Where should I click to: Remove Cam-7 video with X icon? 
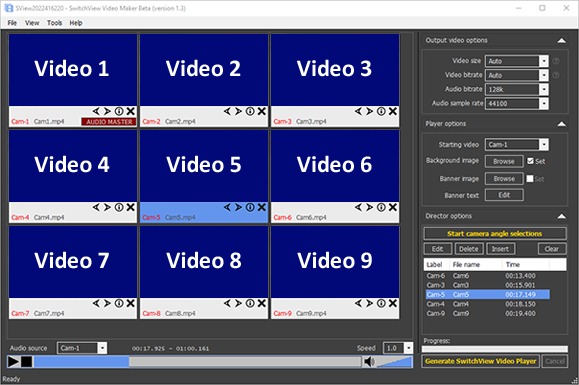130,303
